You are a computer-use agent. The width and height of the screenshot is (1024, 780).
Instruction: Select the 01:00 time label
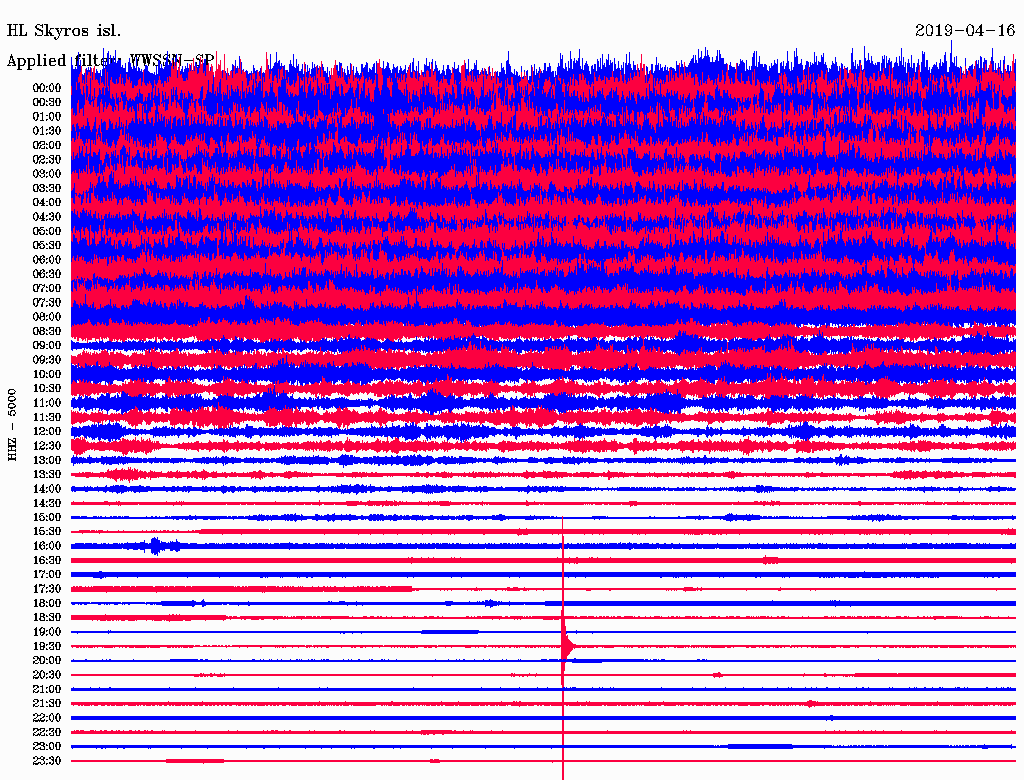pos(47,117)
